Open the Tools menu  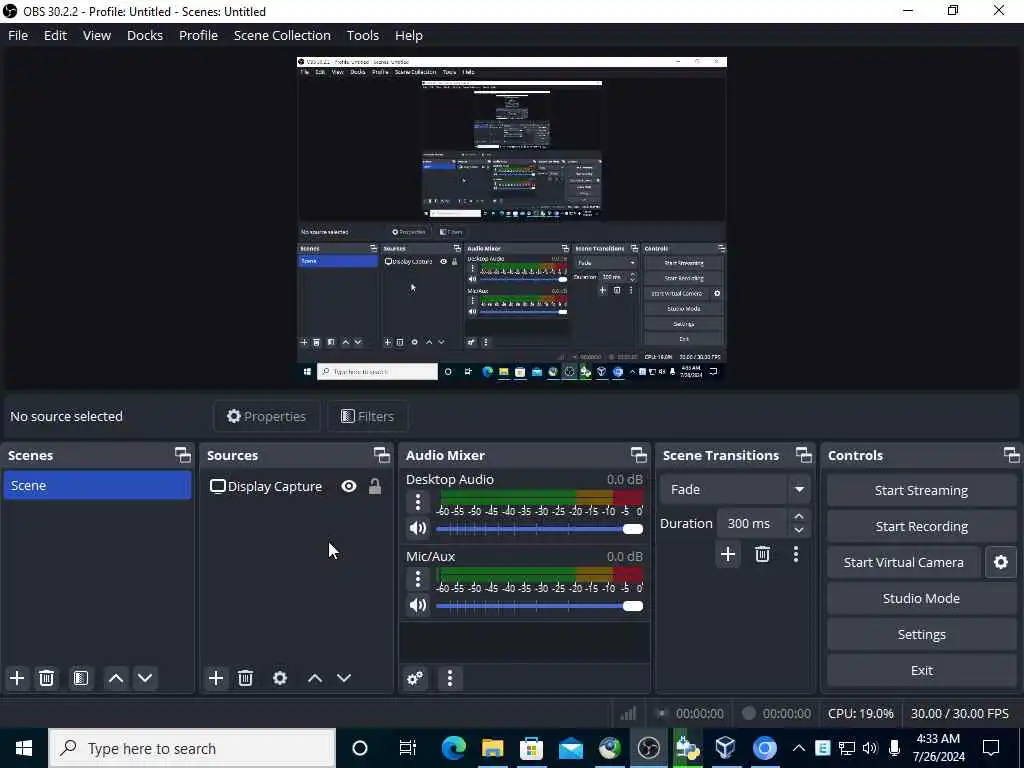pyautogui.click(x=362, y=35)
